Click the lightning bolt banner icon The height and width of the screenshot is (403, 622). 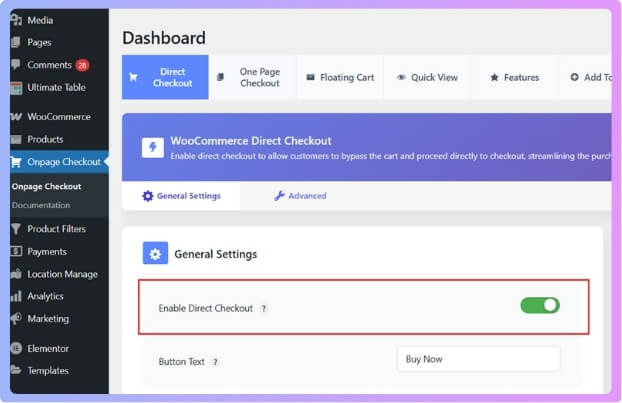pos(153,148)
